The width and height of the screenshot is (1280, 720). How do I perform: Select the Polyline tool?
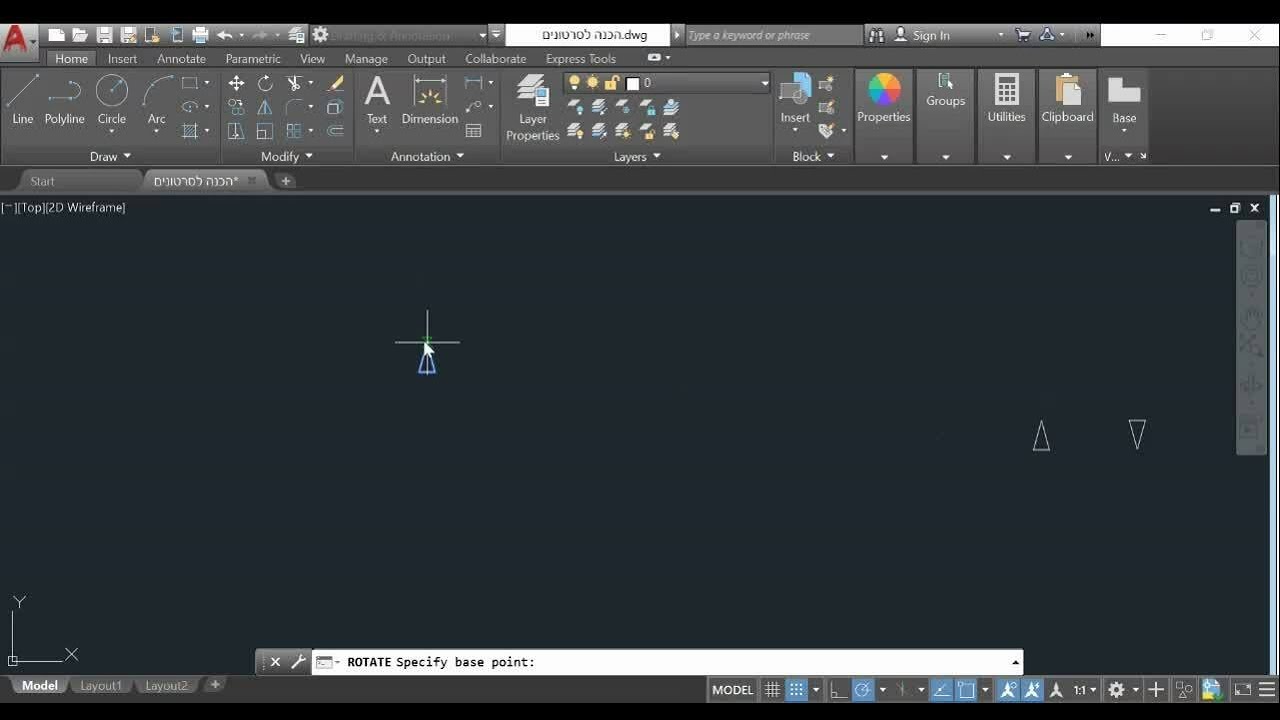point(64,100)
